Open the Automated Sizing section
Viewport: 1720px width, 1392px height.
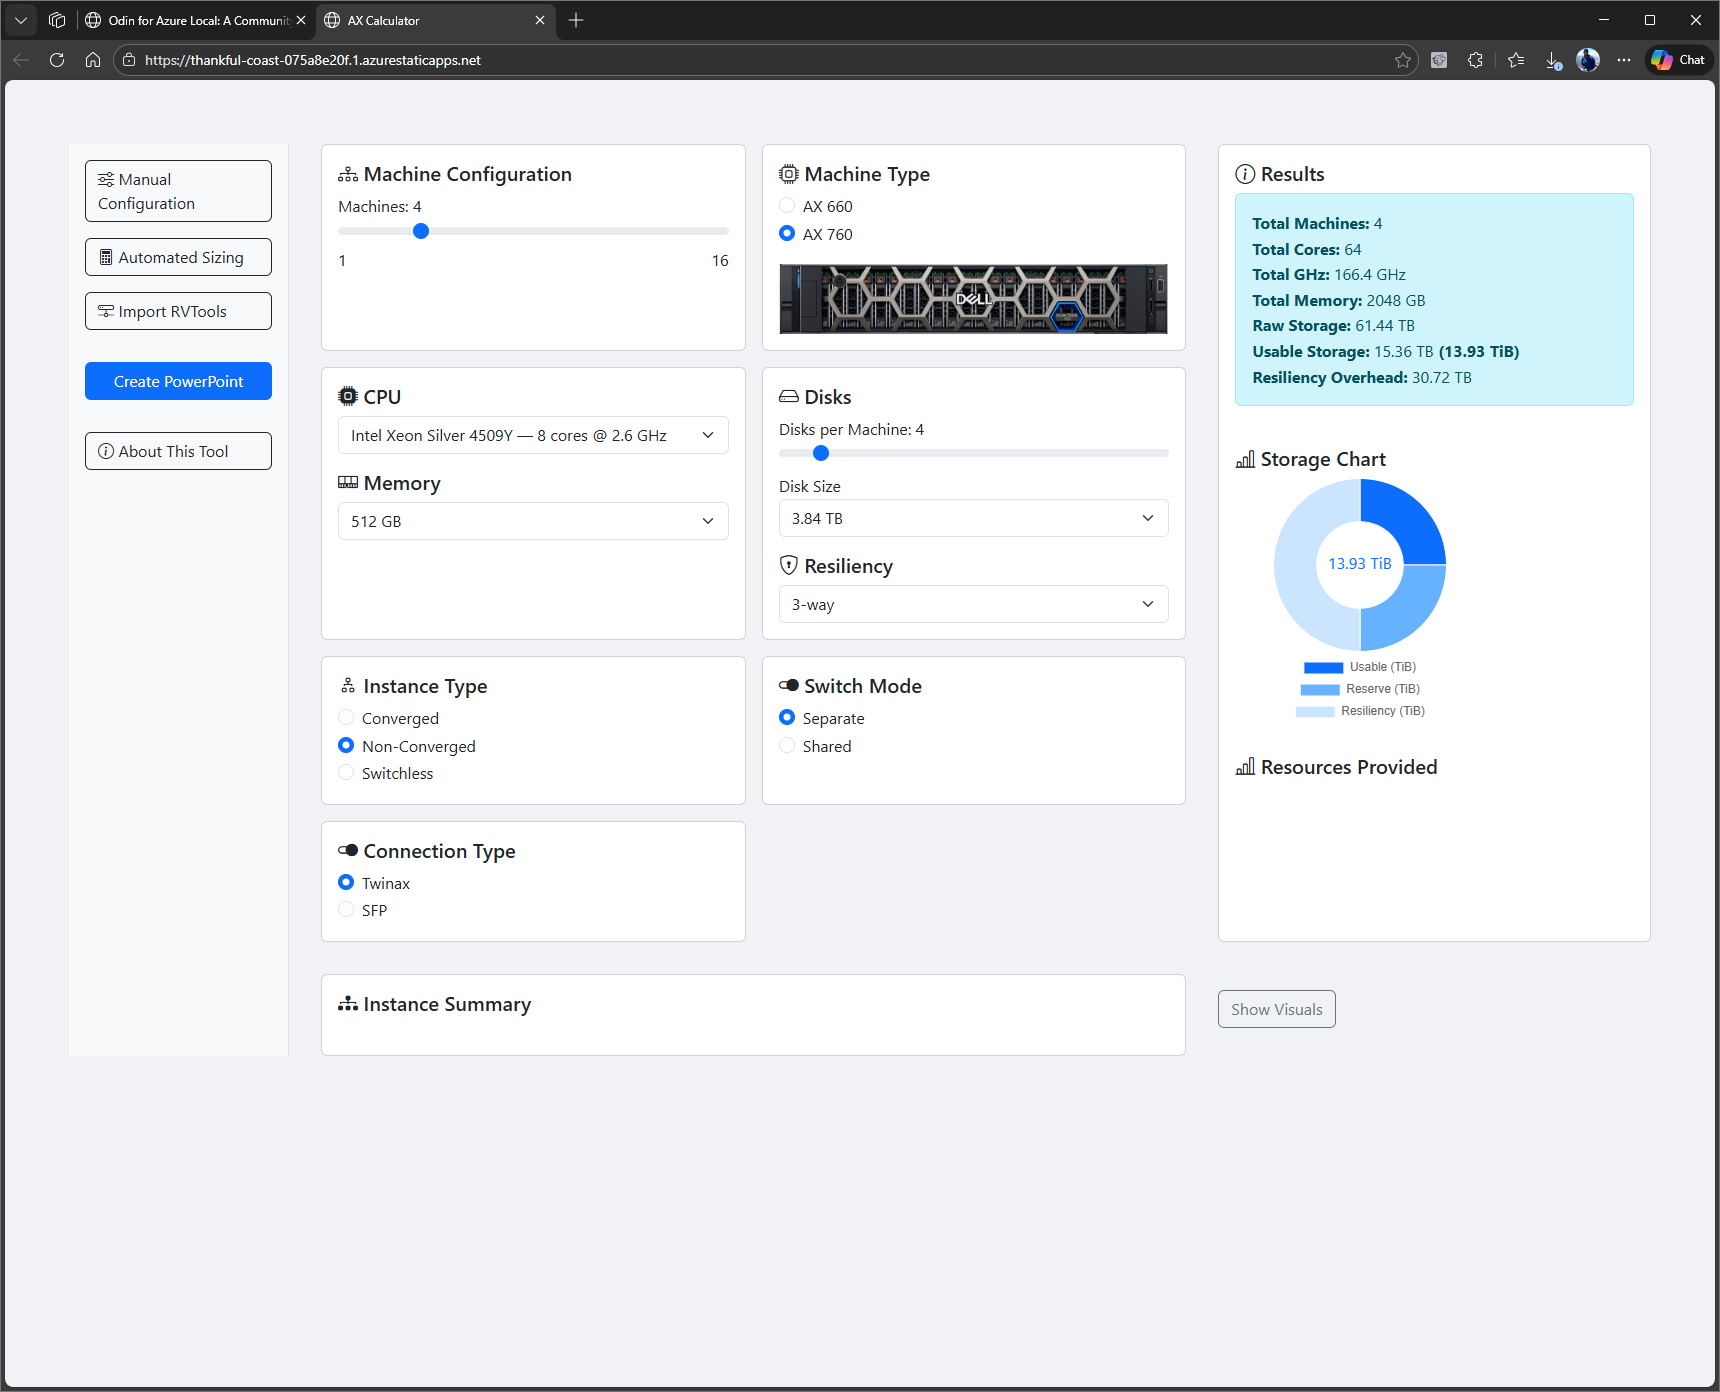(178, 257)
